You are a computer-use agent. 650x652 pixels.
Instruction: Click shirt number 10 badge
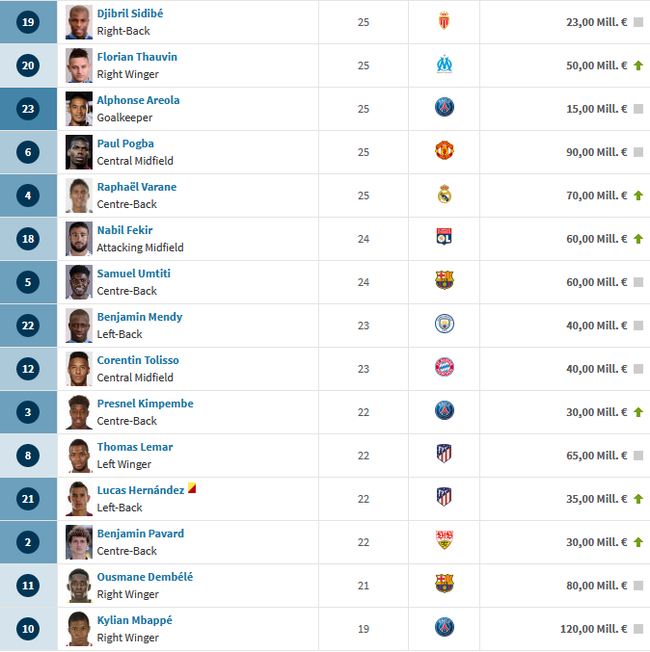(28, 628)
